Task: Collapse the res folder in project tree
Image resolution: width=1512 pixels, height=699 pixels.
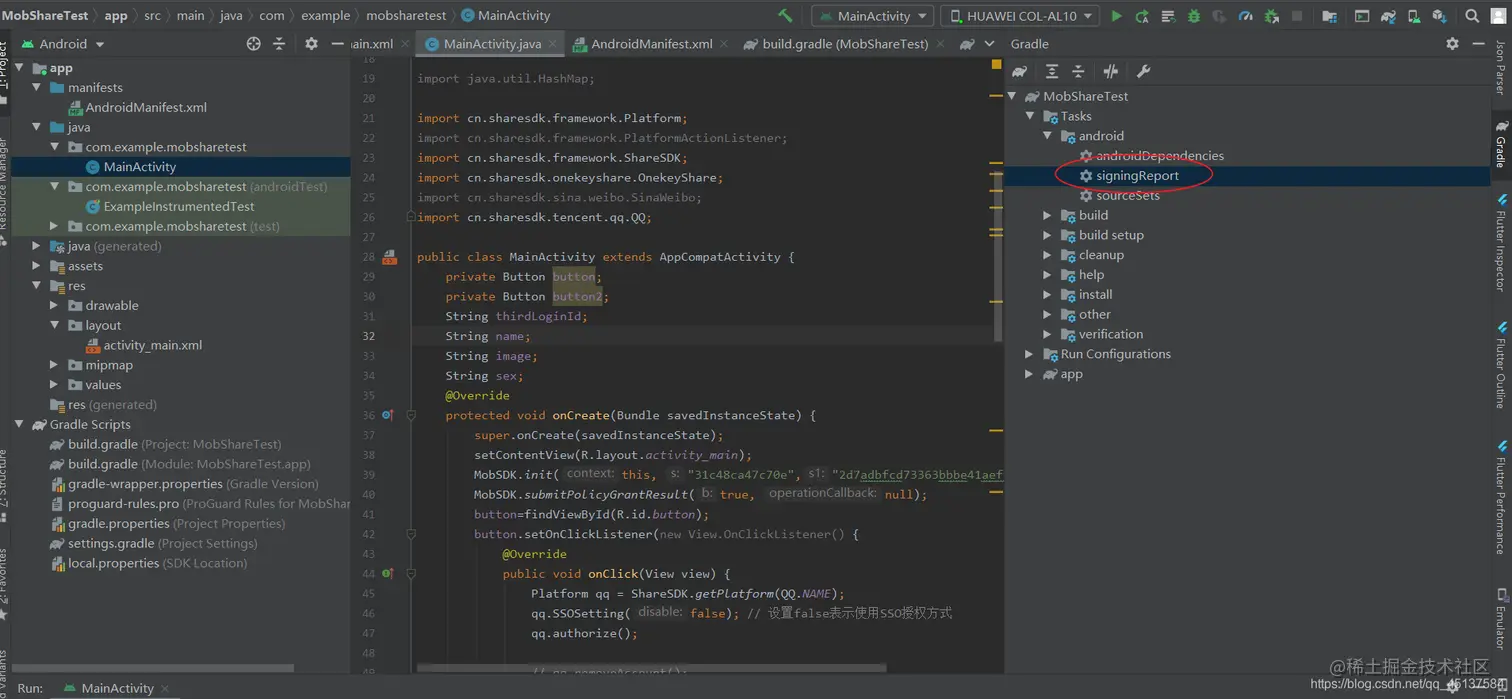Action: [x=37, y=286]
